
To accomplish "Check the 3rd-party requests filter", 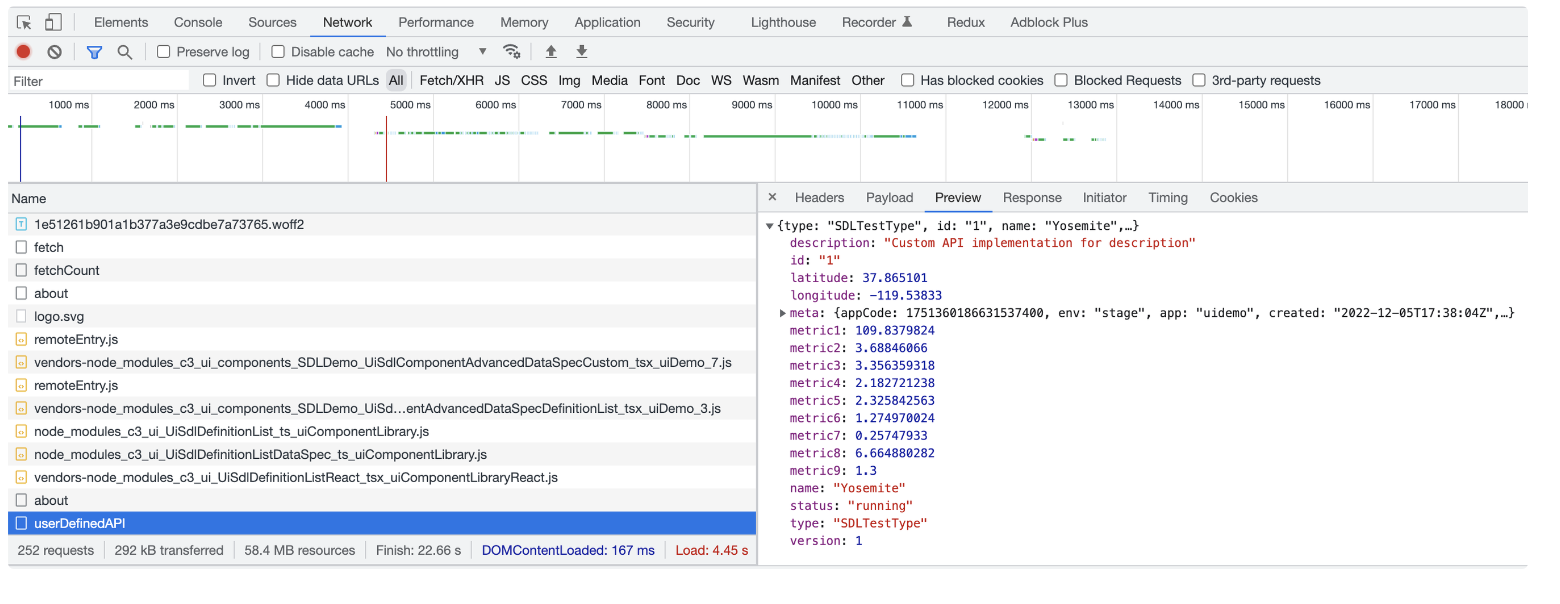I will coord(1199,80).
